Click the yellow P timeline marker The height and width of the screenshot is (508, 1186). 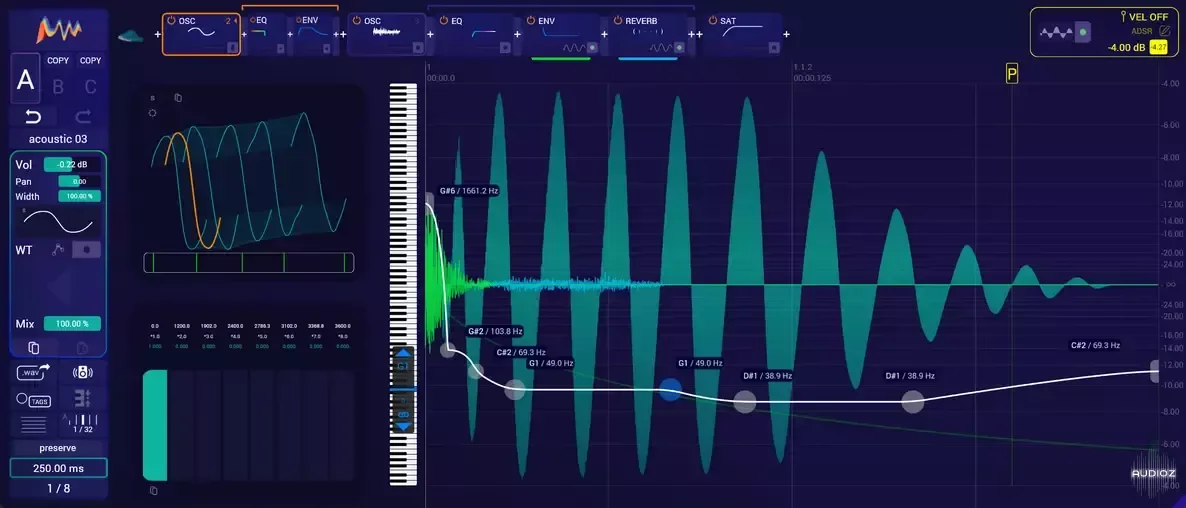pos(1012,74)
